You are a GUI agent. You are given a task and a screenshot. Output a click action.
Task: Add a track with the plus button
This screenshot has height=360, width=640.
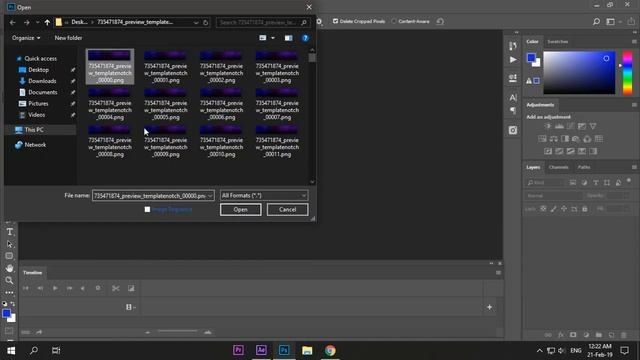coord(489,307)
